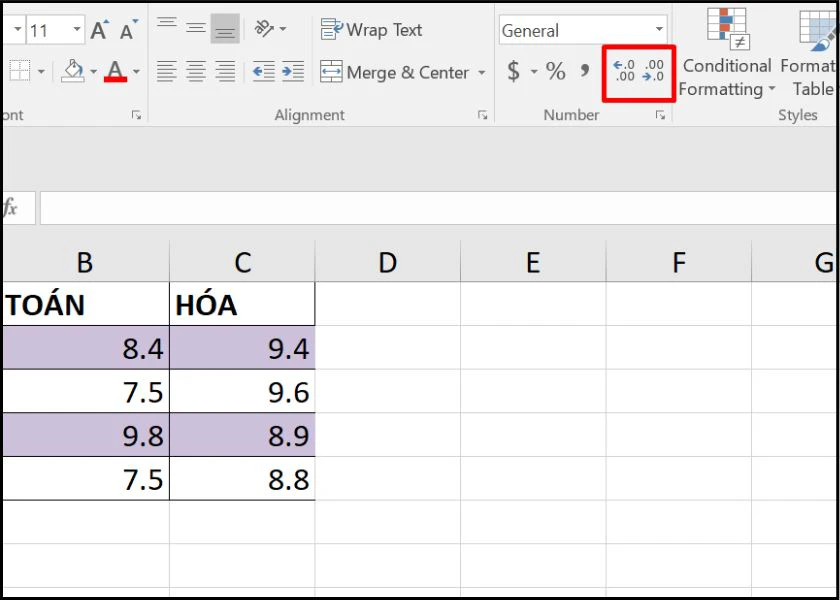Toggle Wrap Text
The height and width of the screenshot is (600, 840).
click(371, 29)
